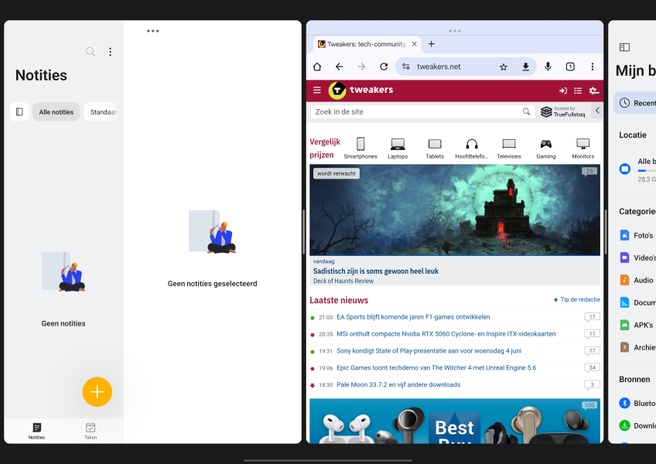The height and width of the screenshot is (464, 656).
Task: Collapse the TrueFullstaq banner with the chevron
Action: point(597,111)
